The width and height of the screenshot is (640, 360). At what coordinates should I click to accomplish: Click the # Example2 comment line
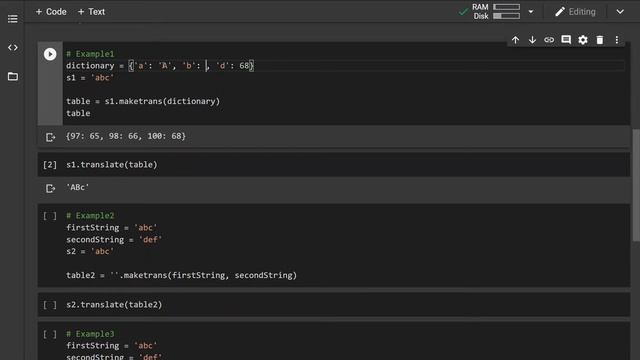(90, 216)
